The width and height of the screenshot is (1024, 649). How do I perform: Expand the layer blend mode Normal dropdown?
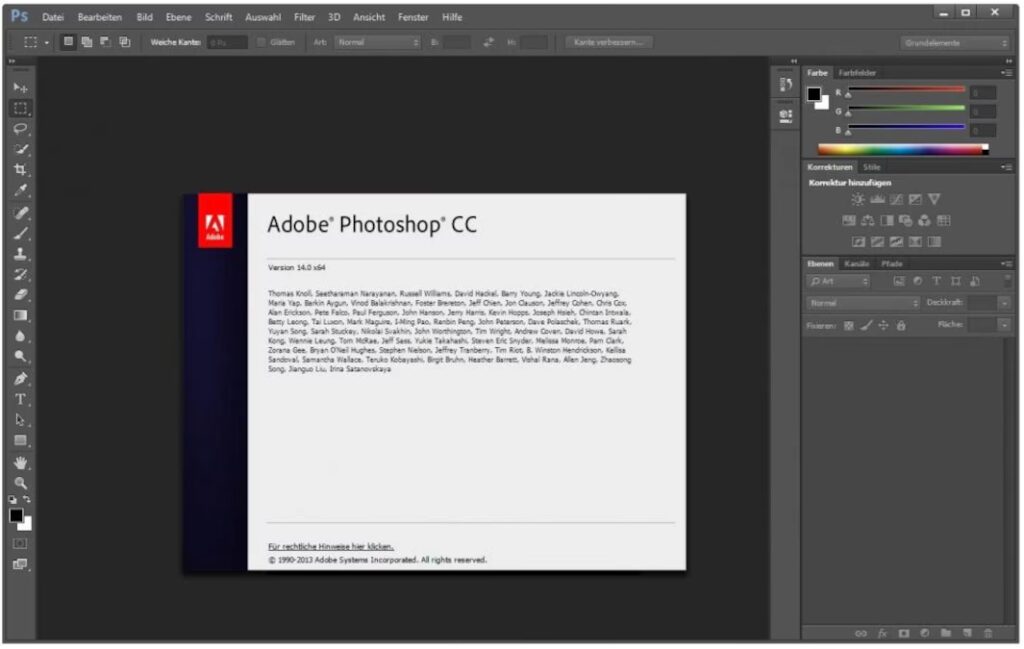coord(863,302)
